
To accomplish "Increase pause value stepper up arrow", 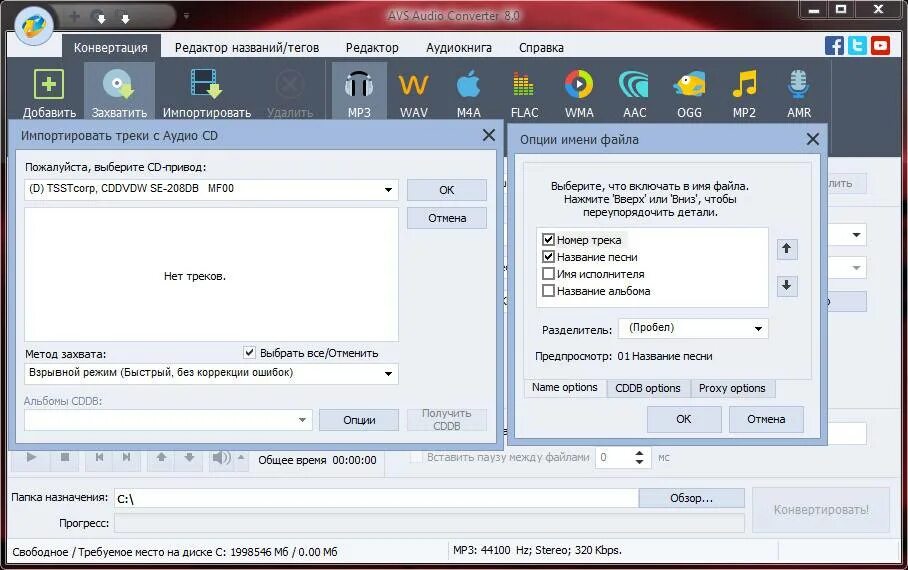I will tap(639, 453).
